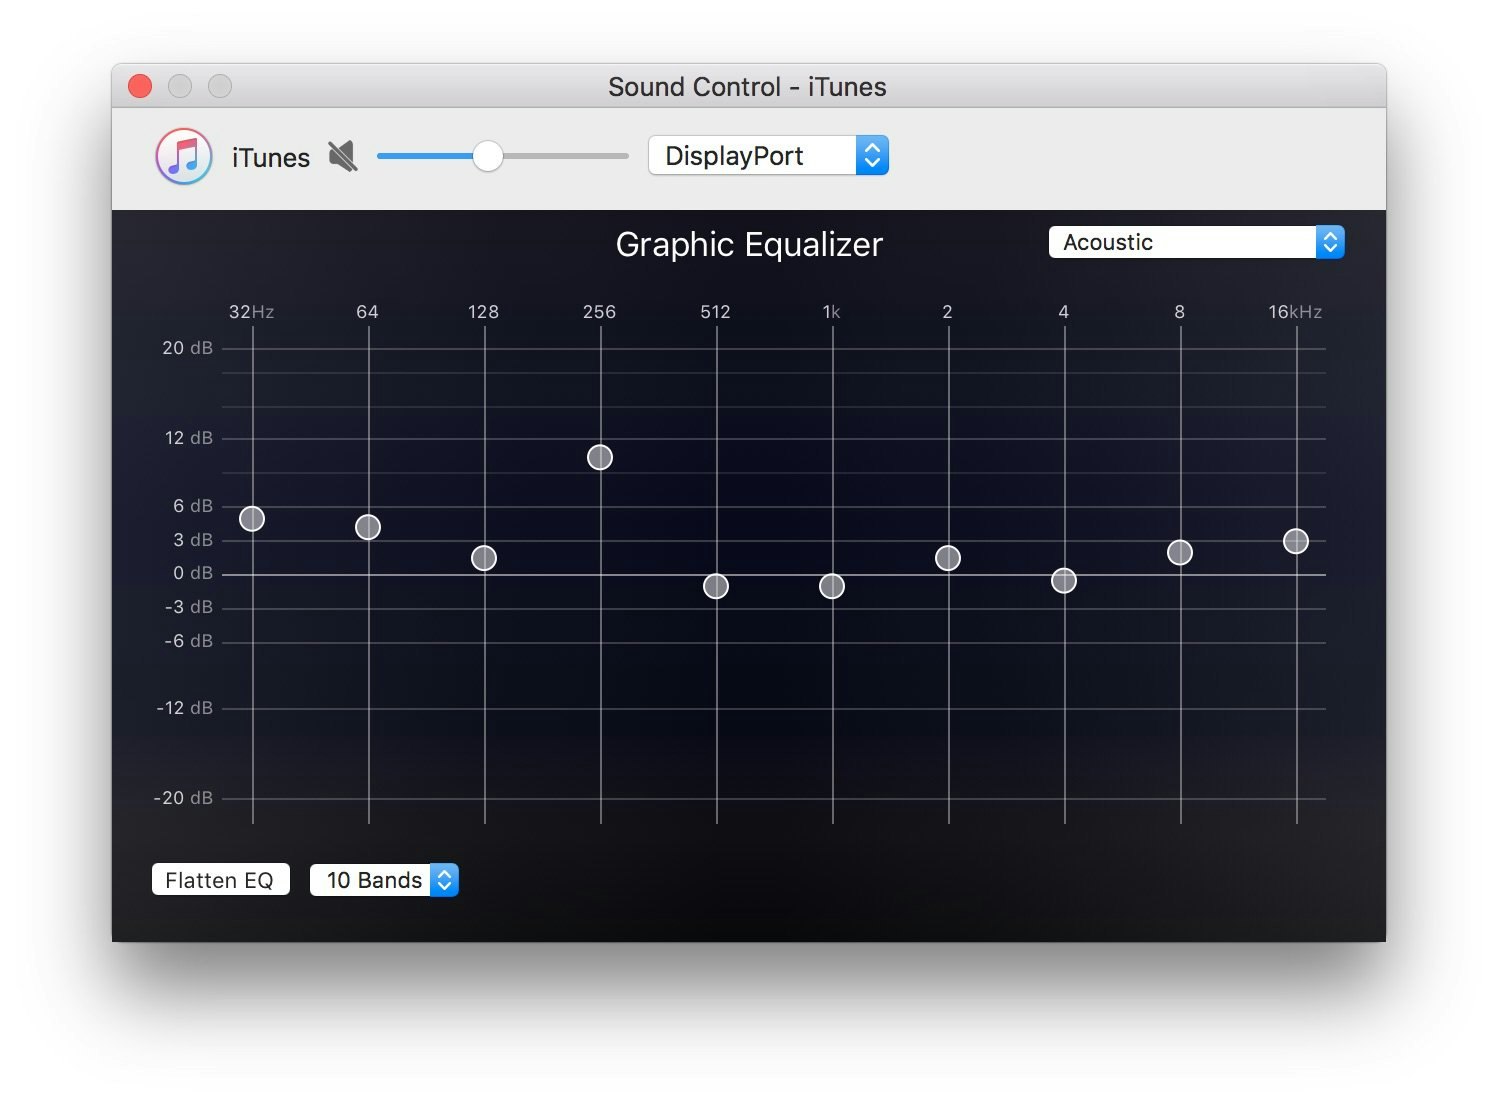Click the volume slider handle
This screenshot has height=1102, width=1498.
pos(490,156)
